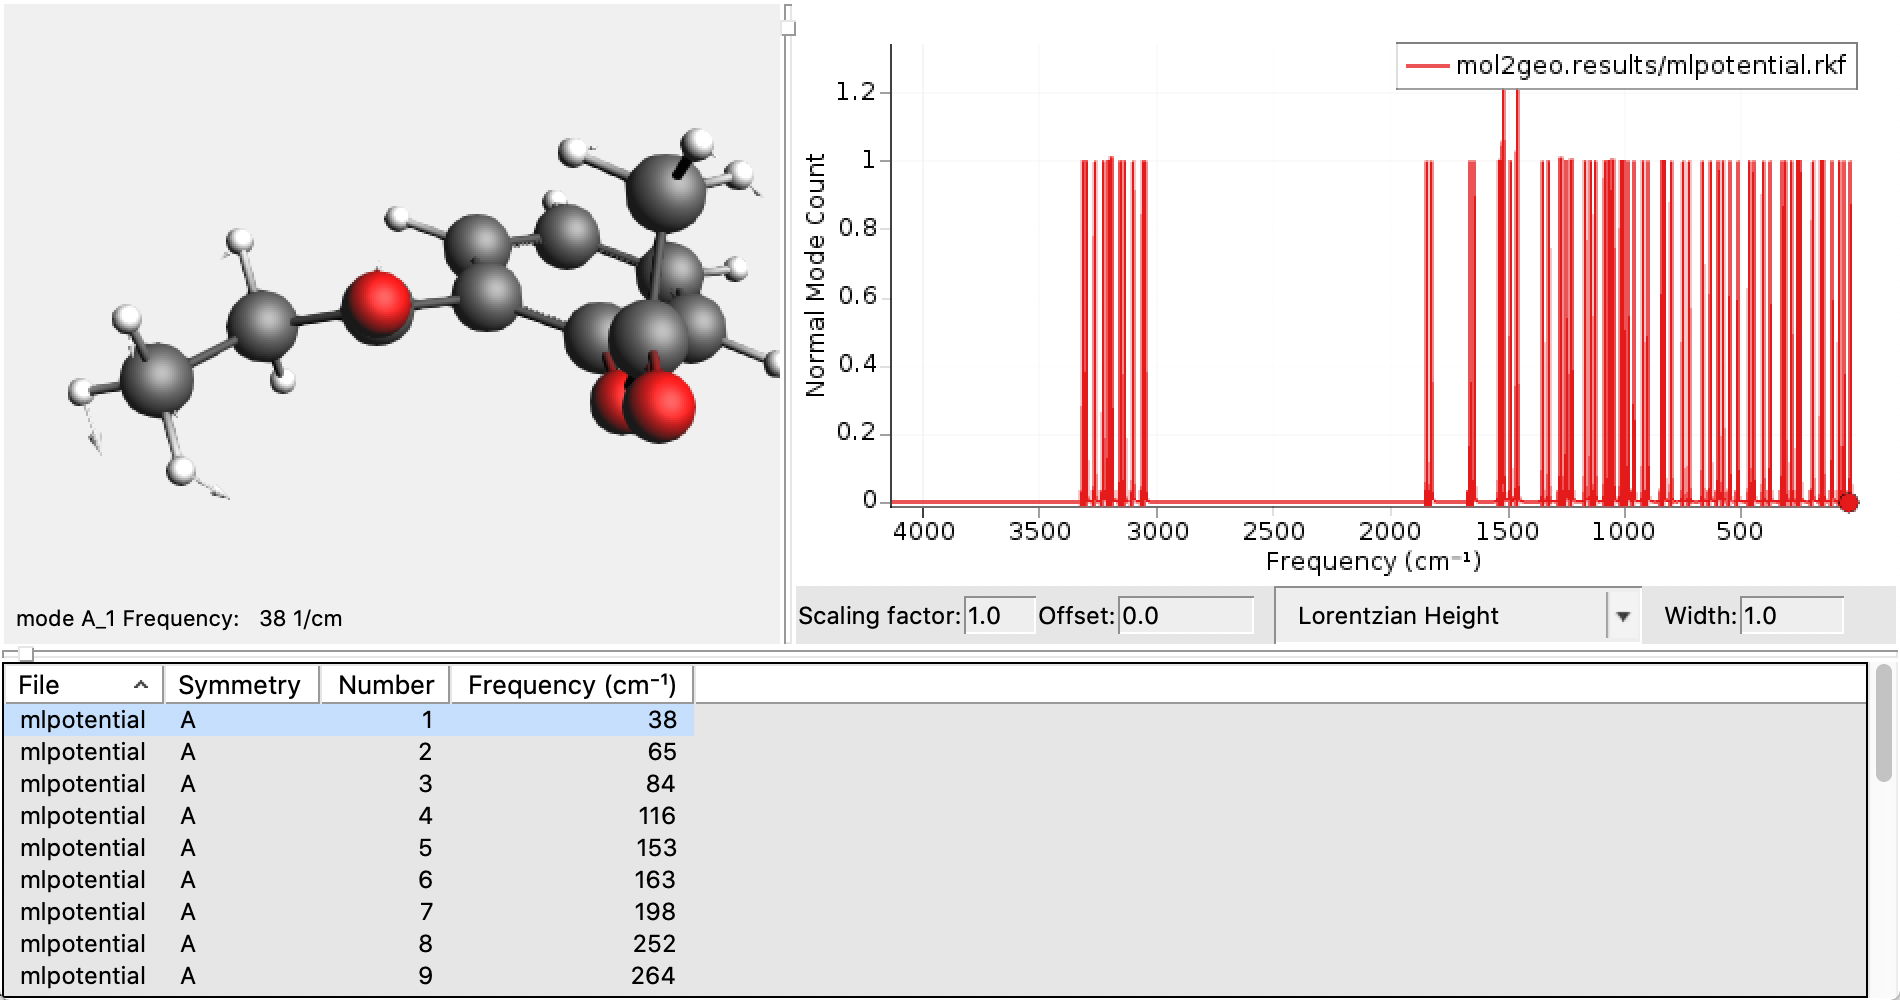Screen dimensions: 1900x1000
Task: Click the vertical scrollbar of the modes table
Action: (1883, 725)
